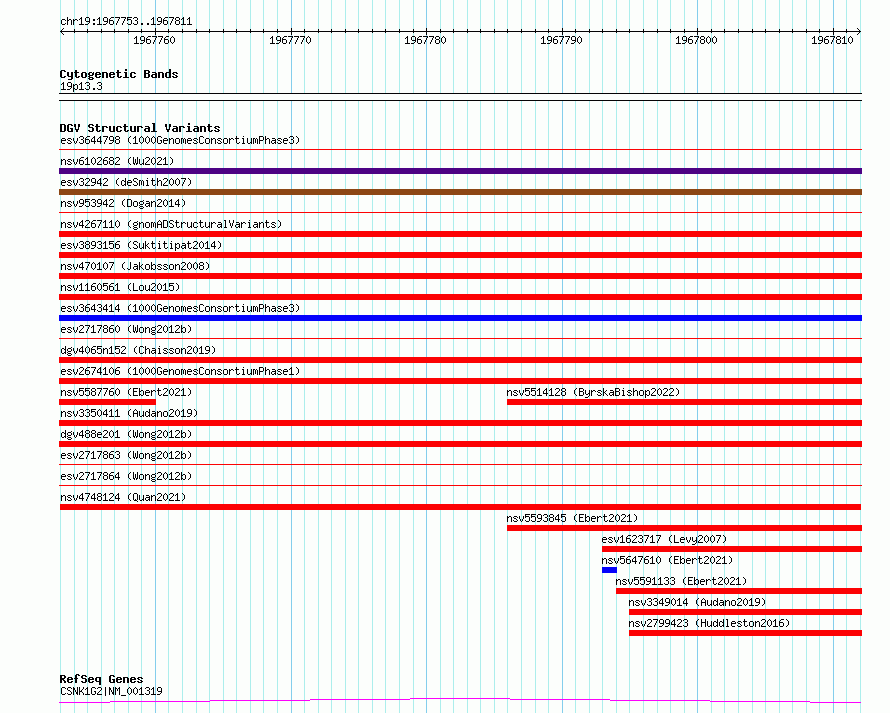Viewport: 890px width, 713px height.
Task: Open the 19p13.3 cytogenetic band
Action: tap(81, 86)
